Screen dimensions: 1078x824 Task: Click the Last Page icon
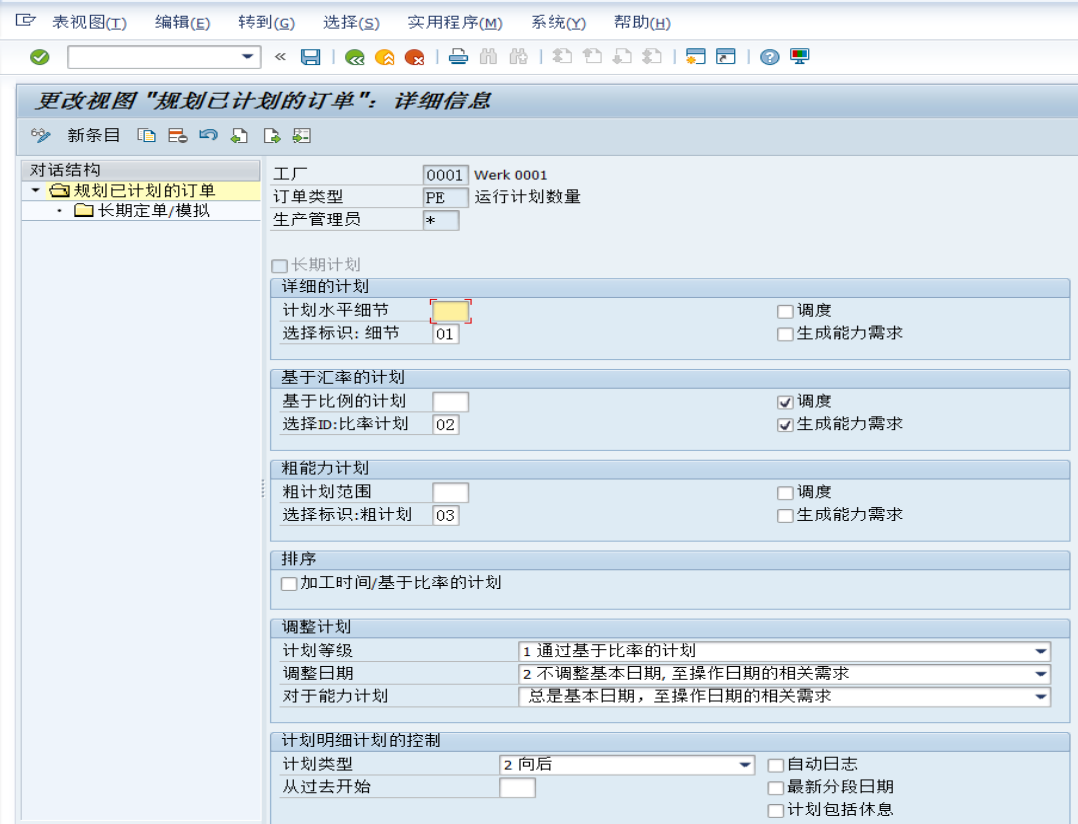click(x=652, y=57)
